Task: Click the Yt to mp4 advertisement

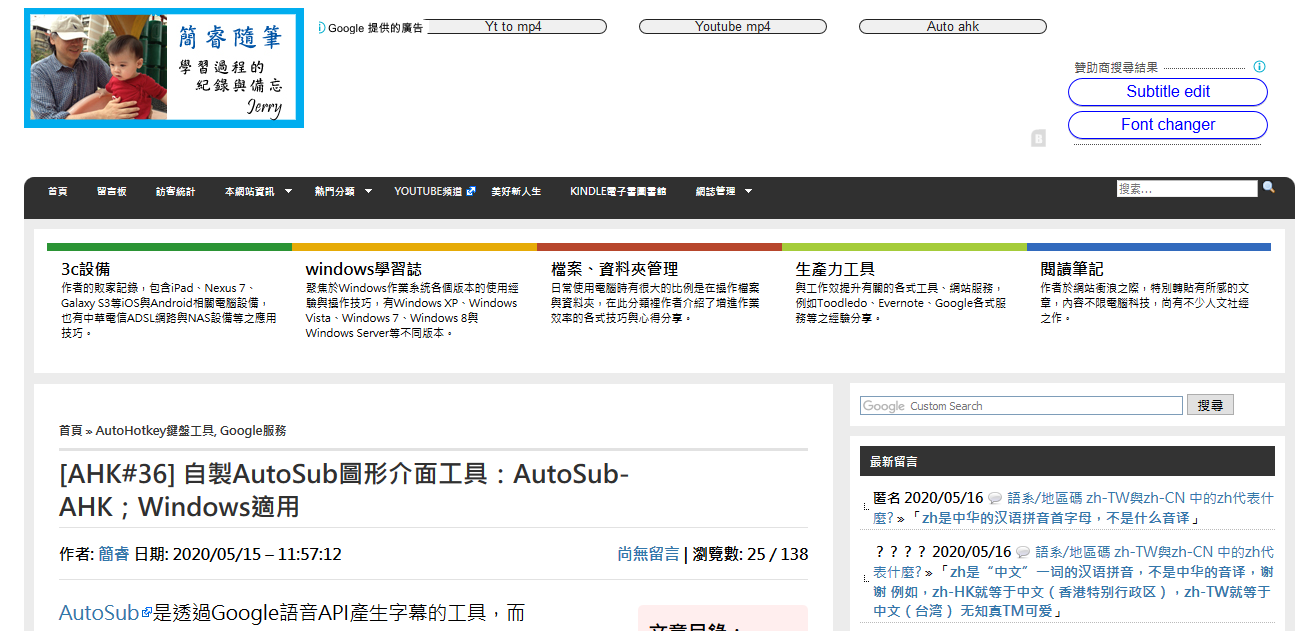Action: [517, 26]
